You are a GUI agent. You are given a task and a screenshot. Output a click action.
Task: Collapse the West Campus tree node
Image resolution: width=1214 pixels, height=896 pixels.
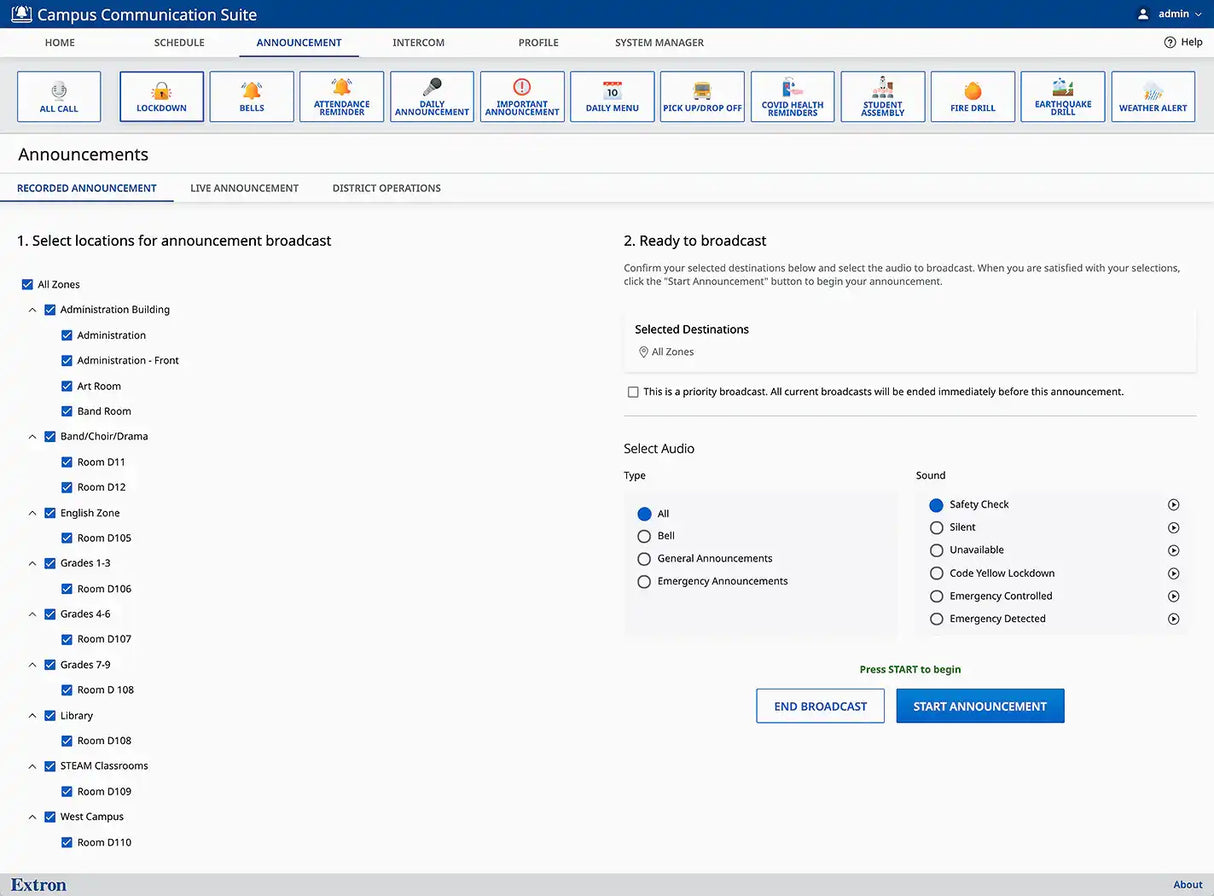click(32, 817)
